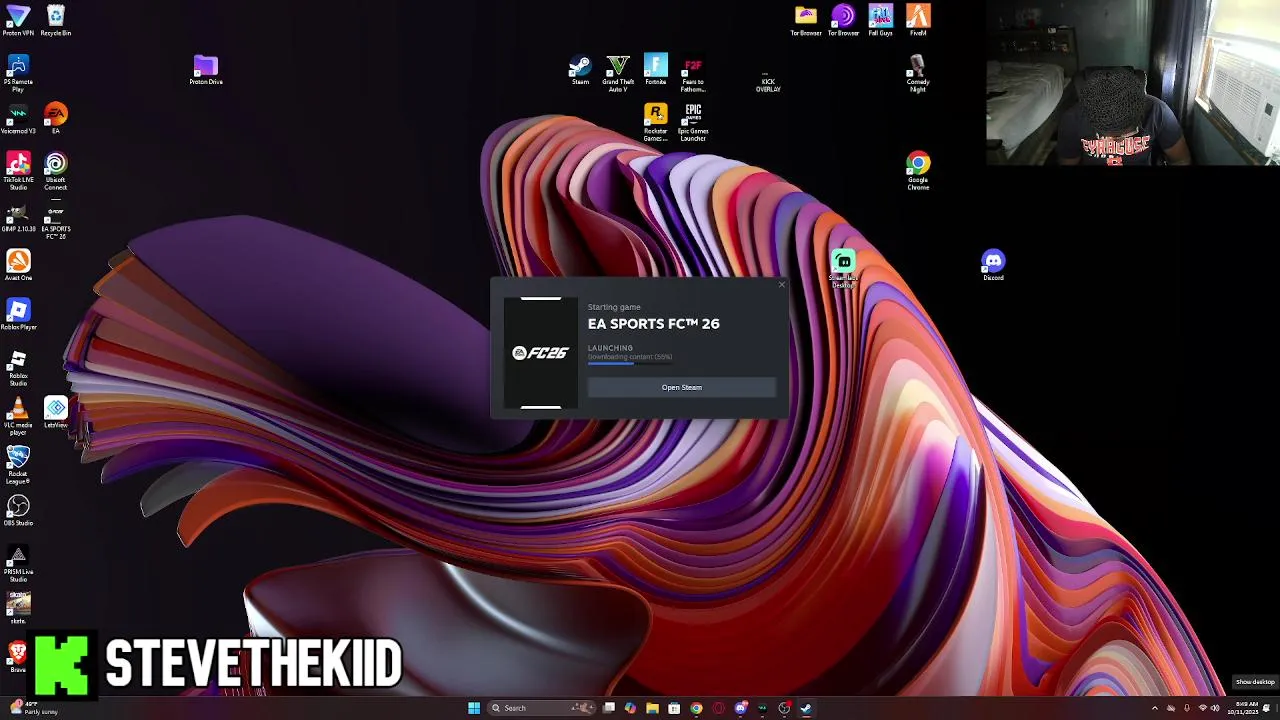1280x720 pixels.
Task: Open Google Chrome from the taskbar
Action: (696, 708)
